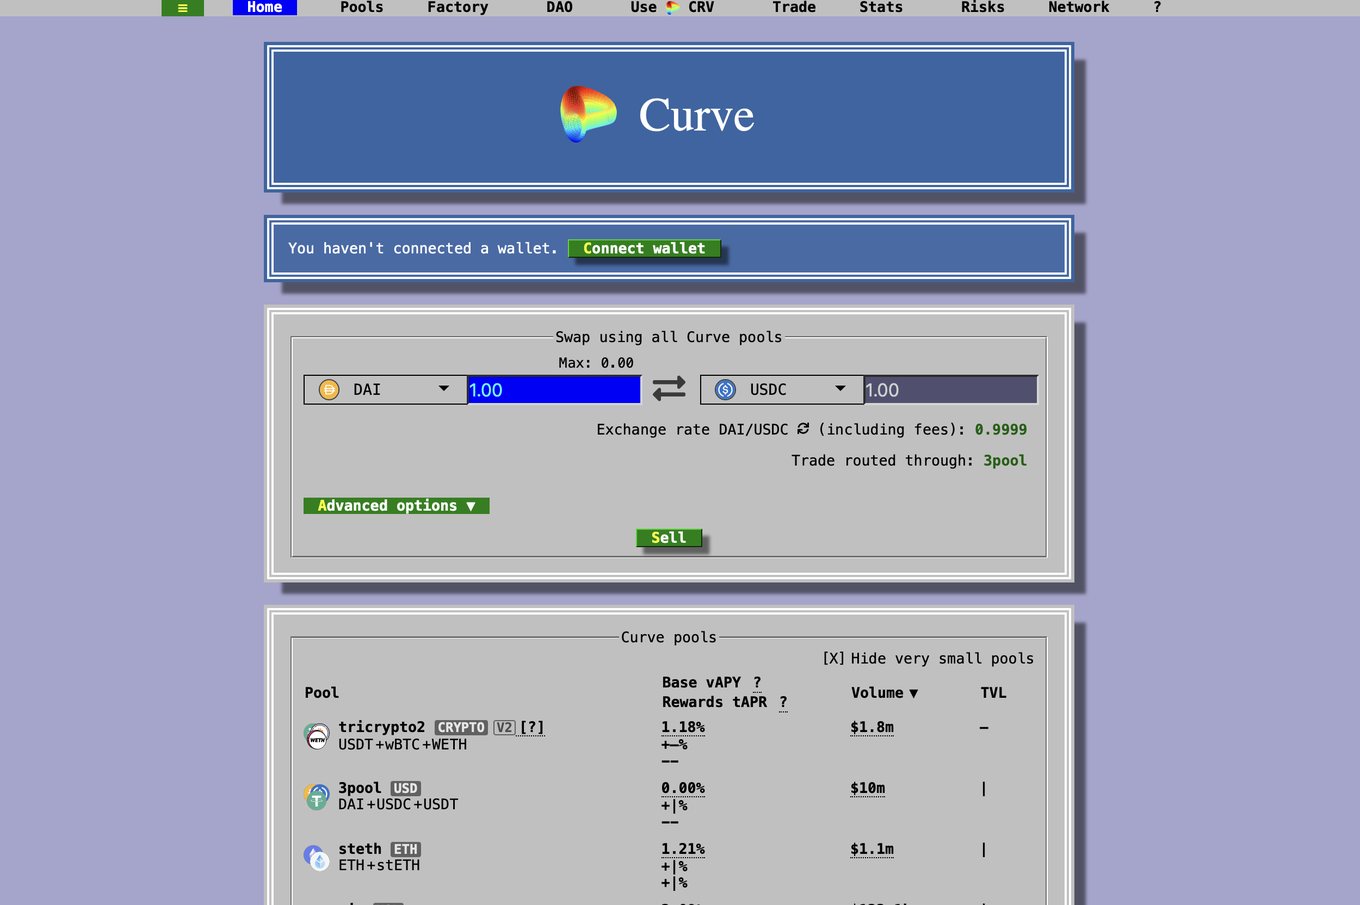Click the ETH tag on steth
The image size is (1360, 905).
pyautogui.click(x=405, y=850)
